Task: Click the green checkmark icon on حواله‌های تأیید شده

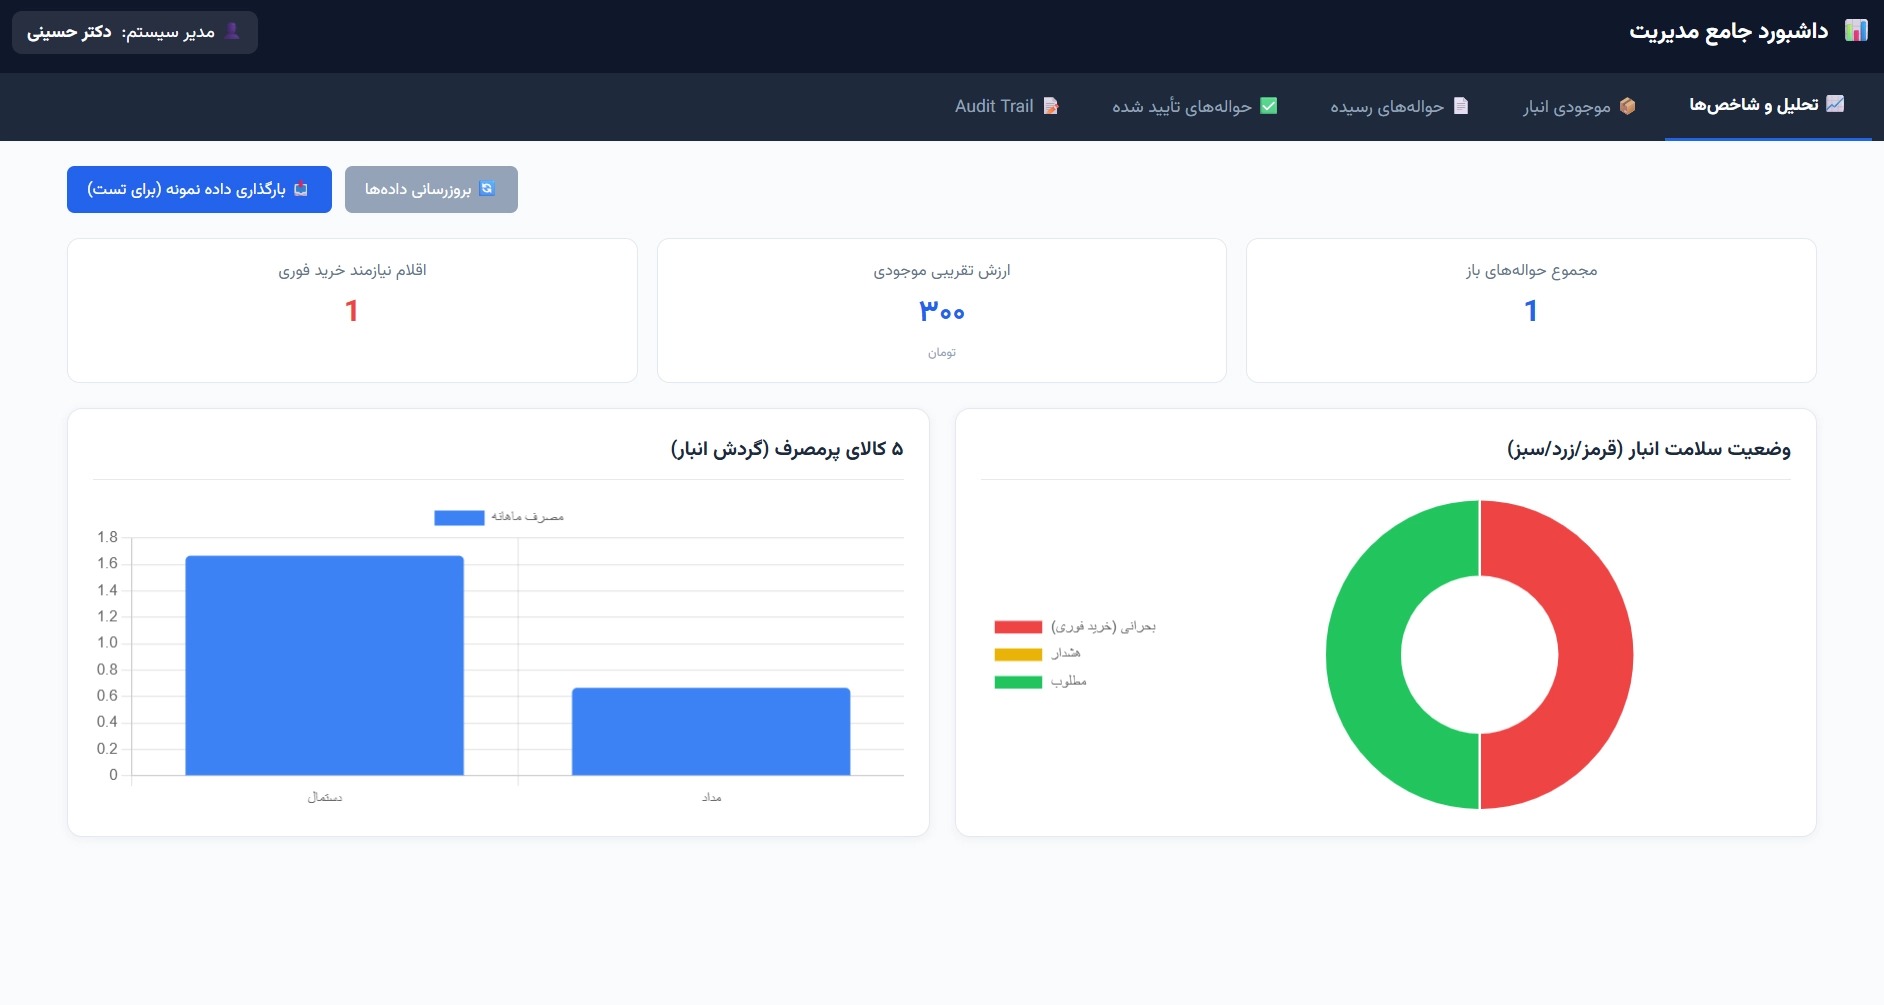Action: pos(1269,106)
